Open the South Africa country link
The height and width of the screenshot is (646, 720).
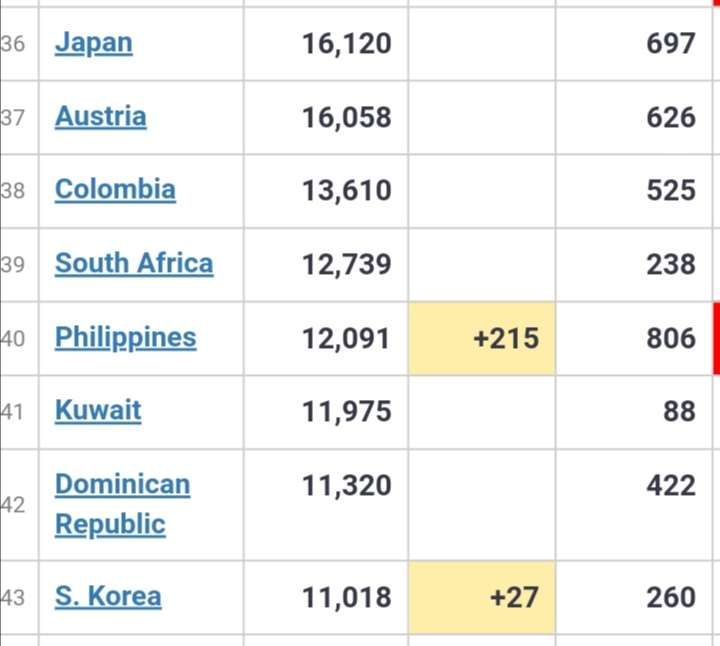[x=134, y=264]
